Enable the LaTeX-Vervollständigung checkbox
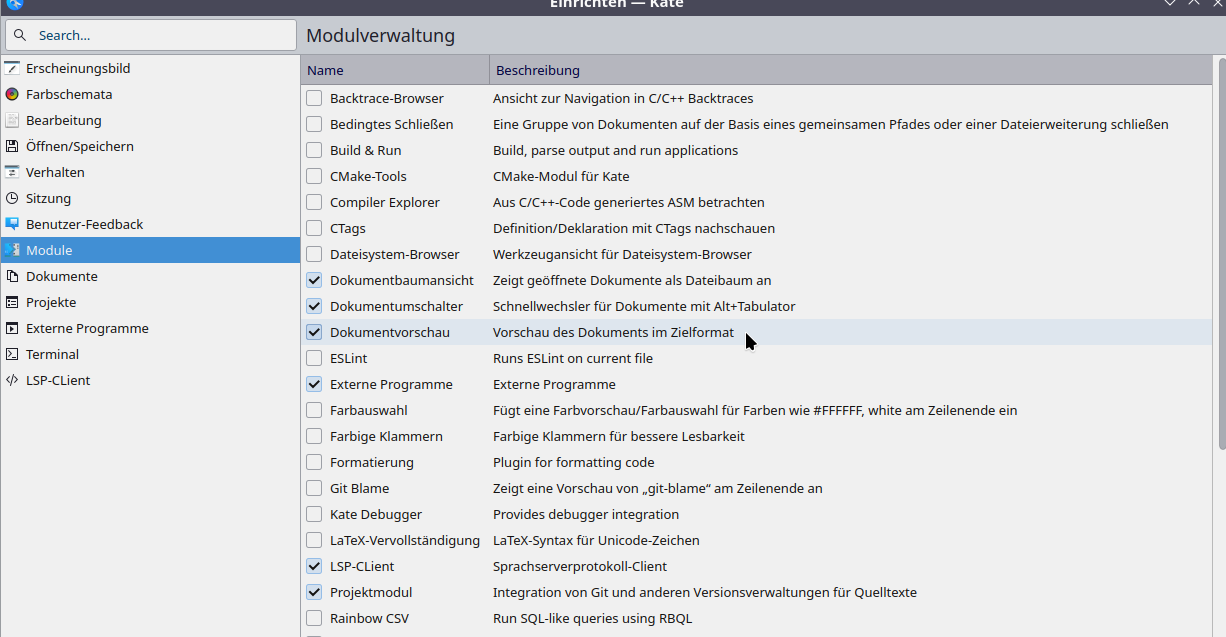Screen dimensions: 1226x637 [x=314, y=540]
